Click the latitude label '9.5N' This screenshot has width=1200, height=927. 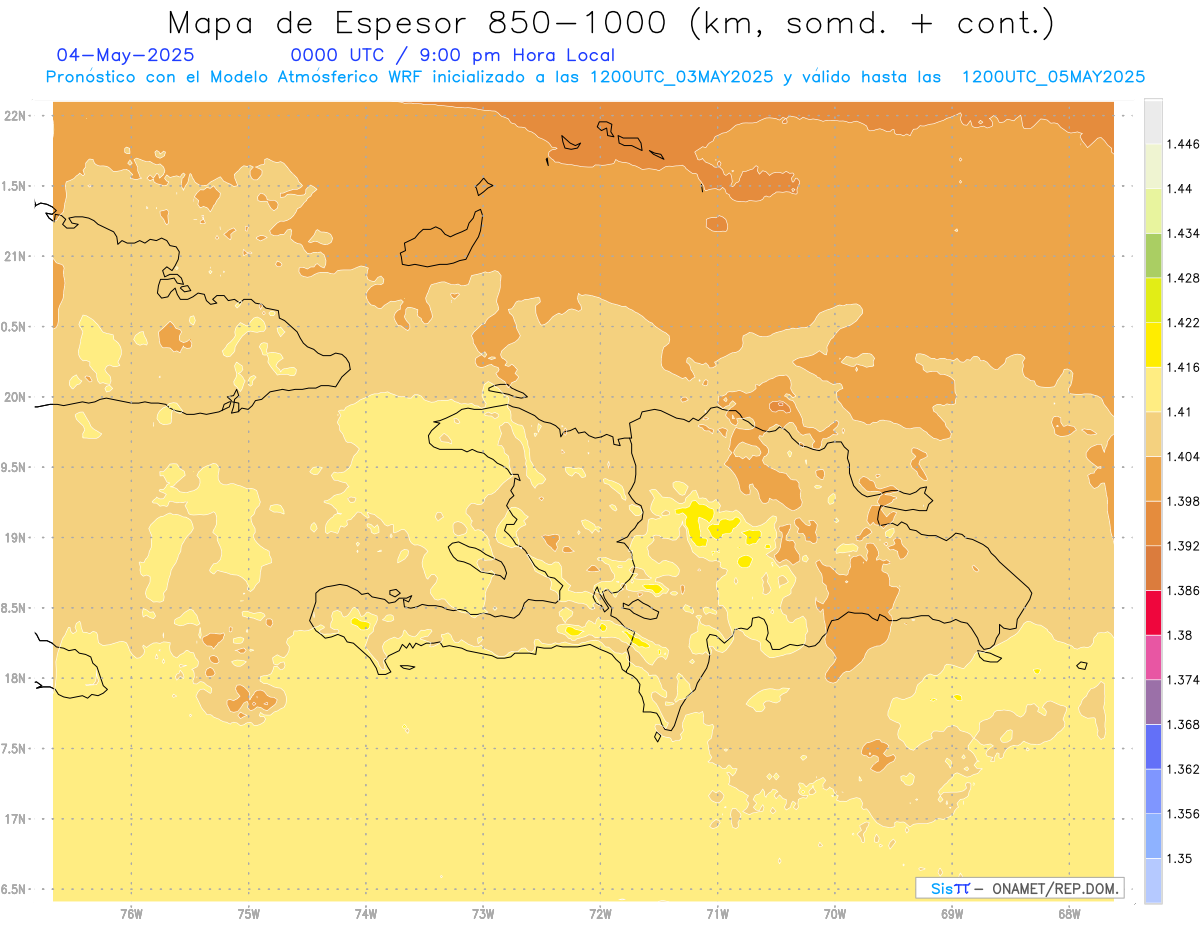(x=13, y=467)
